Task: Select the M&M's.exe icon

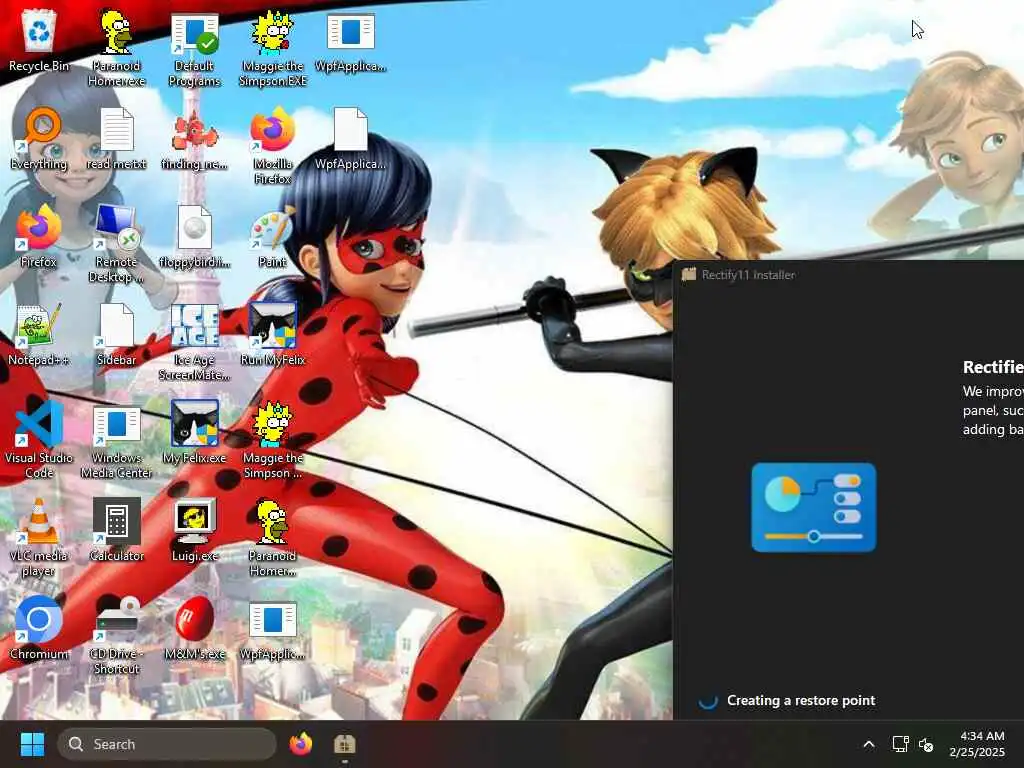Action: 194,628
